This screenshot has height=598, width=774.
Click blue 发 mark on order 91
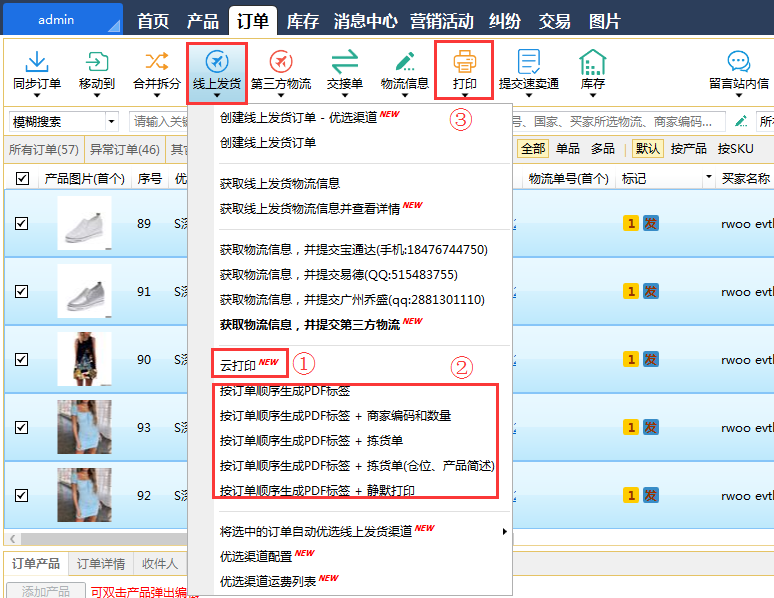pos(651,291)
